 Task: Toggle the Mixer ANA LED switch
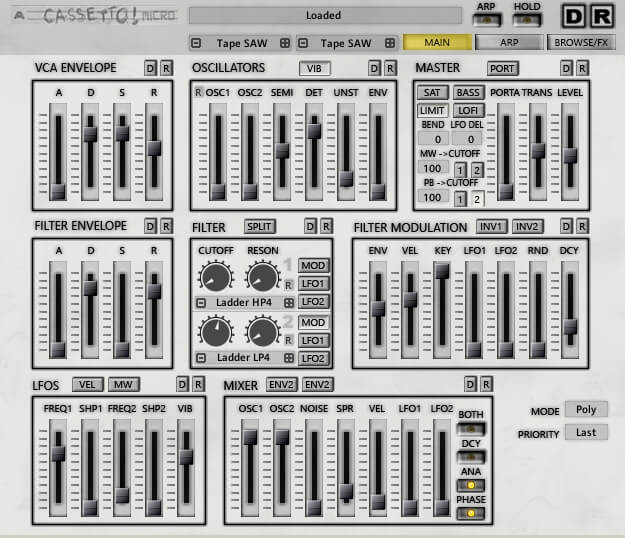pos(471,485)
